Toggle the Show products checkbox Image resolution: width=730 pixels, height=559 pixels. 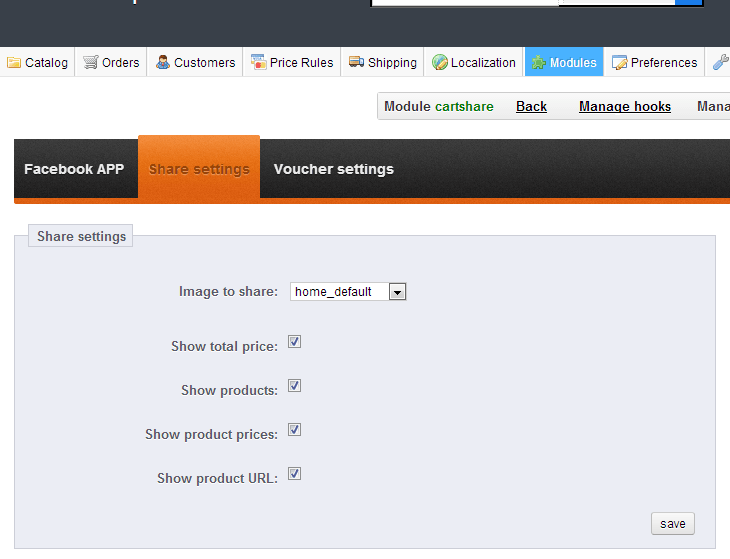pyautogui.click(x=294, y=386)
